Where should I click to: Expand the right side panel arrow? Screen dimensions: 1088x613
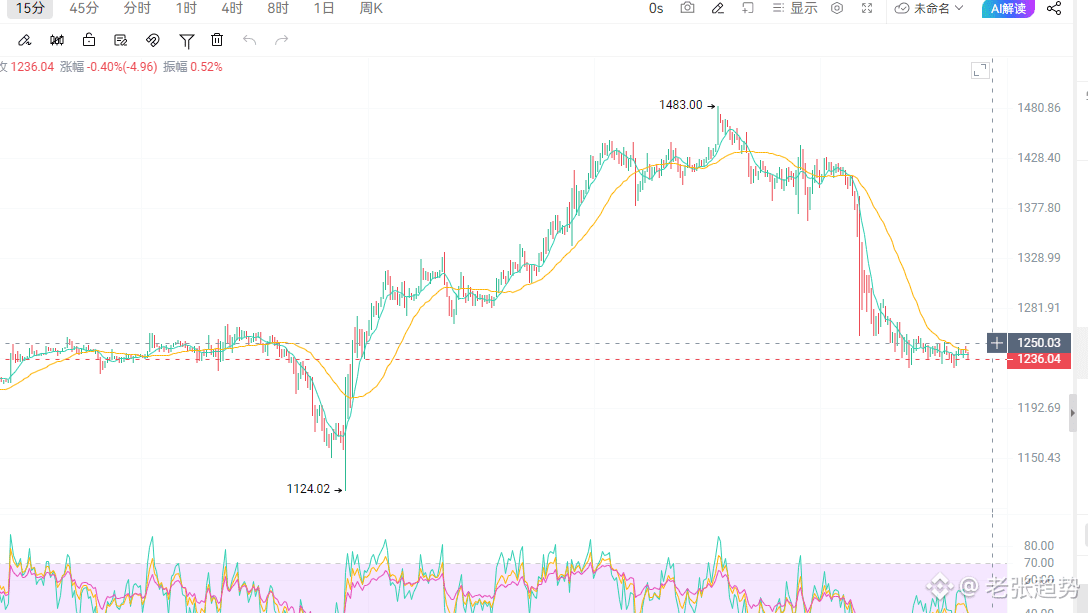(1073, 413)
